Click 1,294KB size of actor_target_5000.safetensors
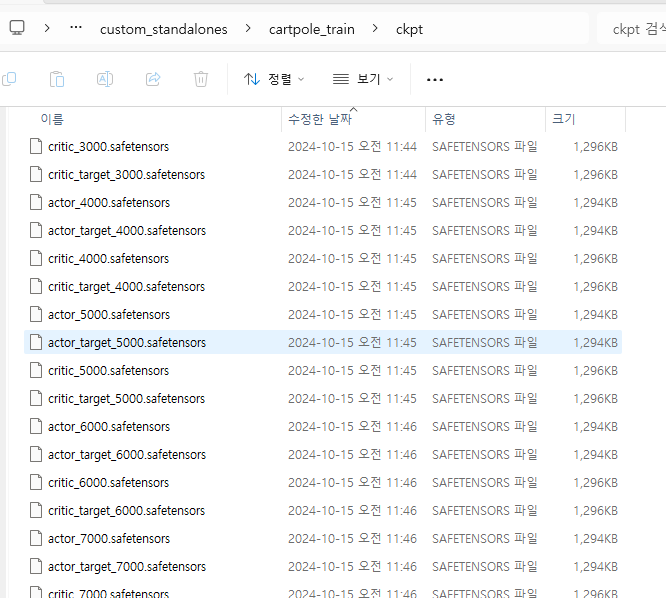666x598 pixels. pyautogui.click(x=595, y=343)
